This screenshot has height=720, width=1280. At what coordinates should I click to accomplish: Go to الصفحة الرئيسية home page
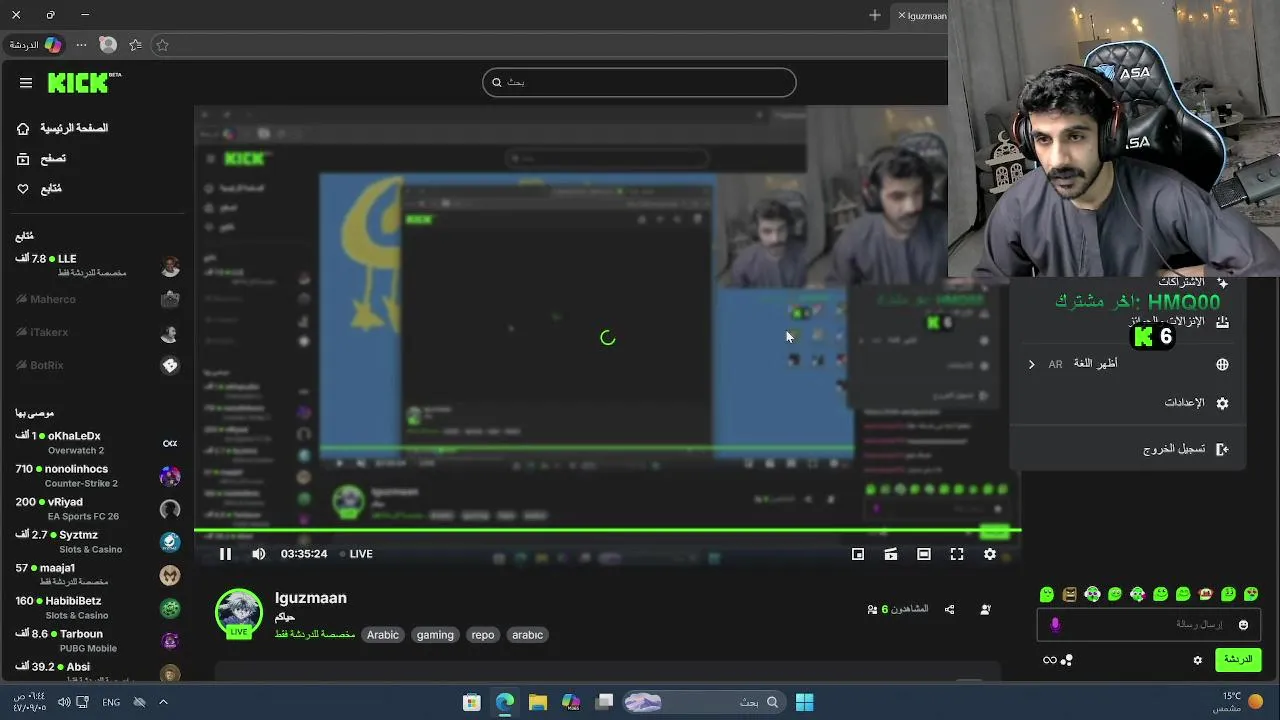62,128
